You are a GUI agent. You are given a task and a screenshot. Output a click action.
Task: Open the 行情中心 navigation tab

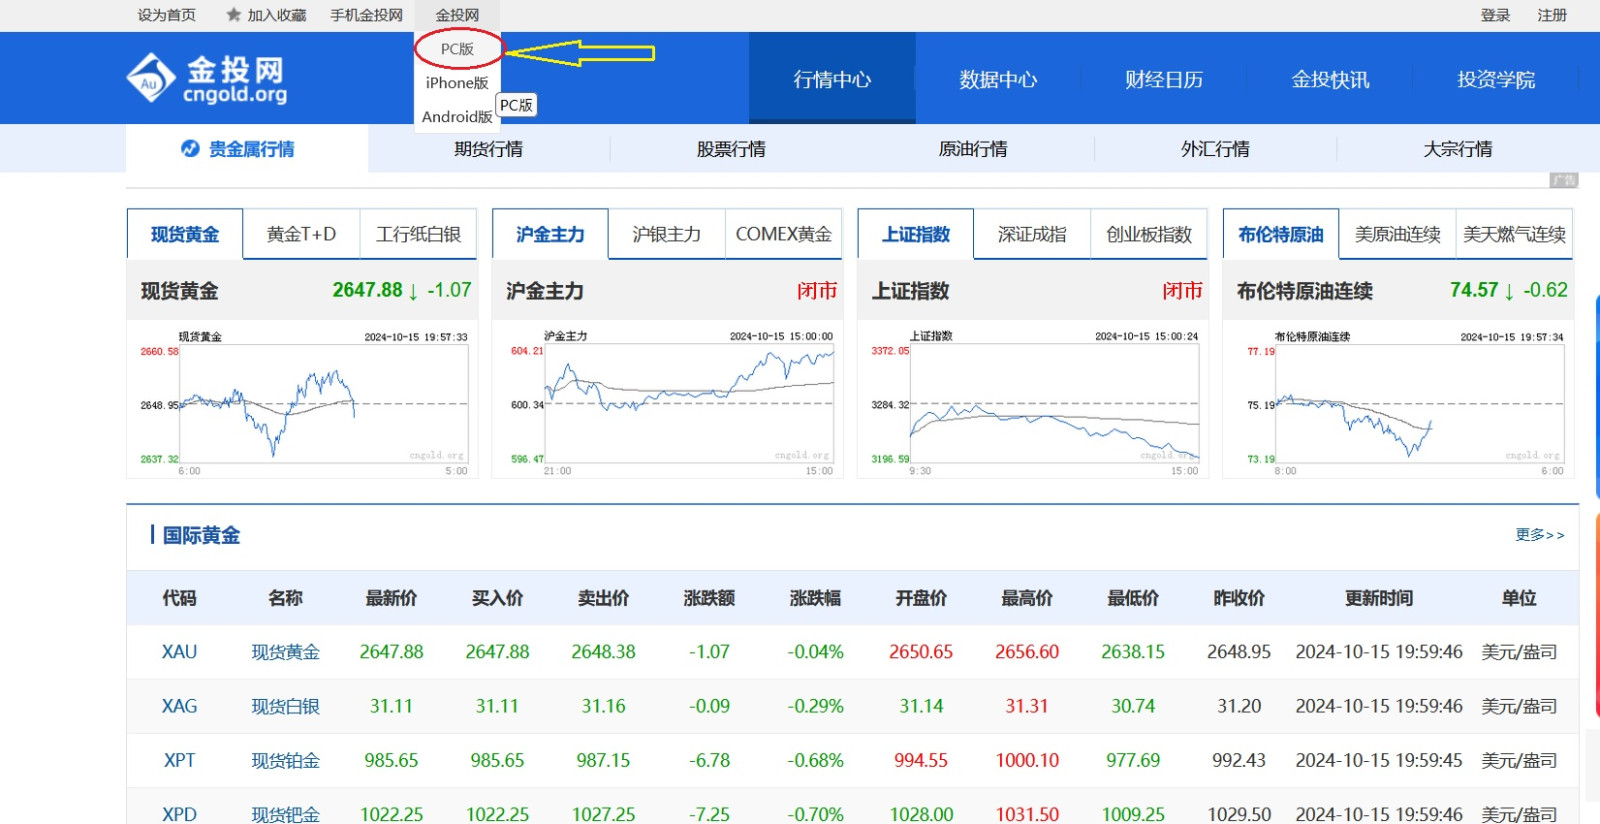pyautogui.click(x=832, y=79)
